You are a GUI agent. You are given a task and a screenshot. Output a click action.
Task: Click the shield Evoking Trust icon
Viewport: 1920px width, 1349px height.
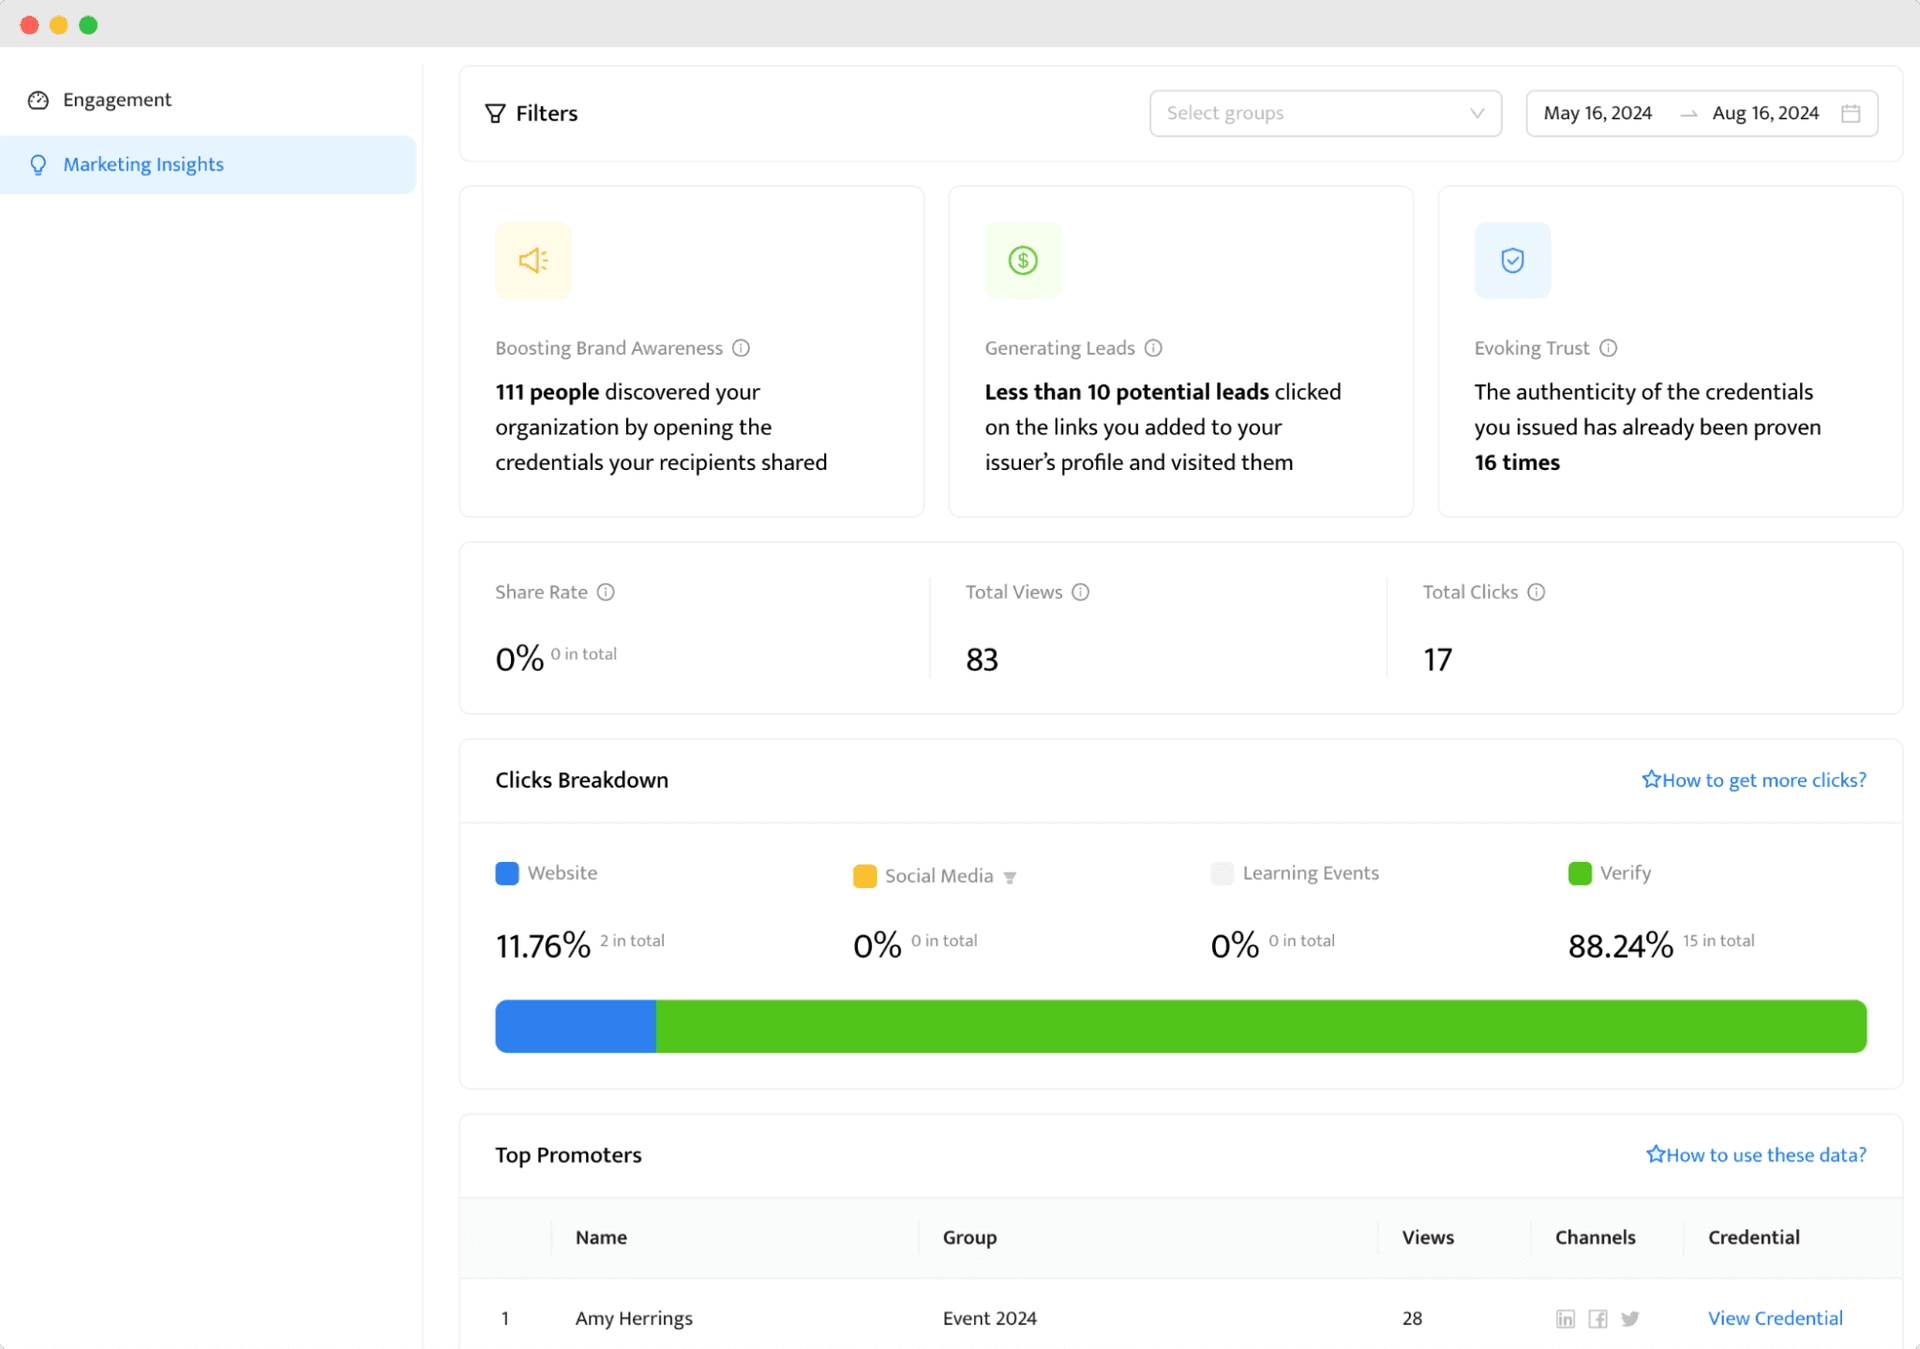(1512, 260)
